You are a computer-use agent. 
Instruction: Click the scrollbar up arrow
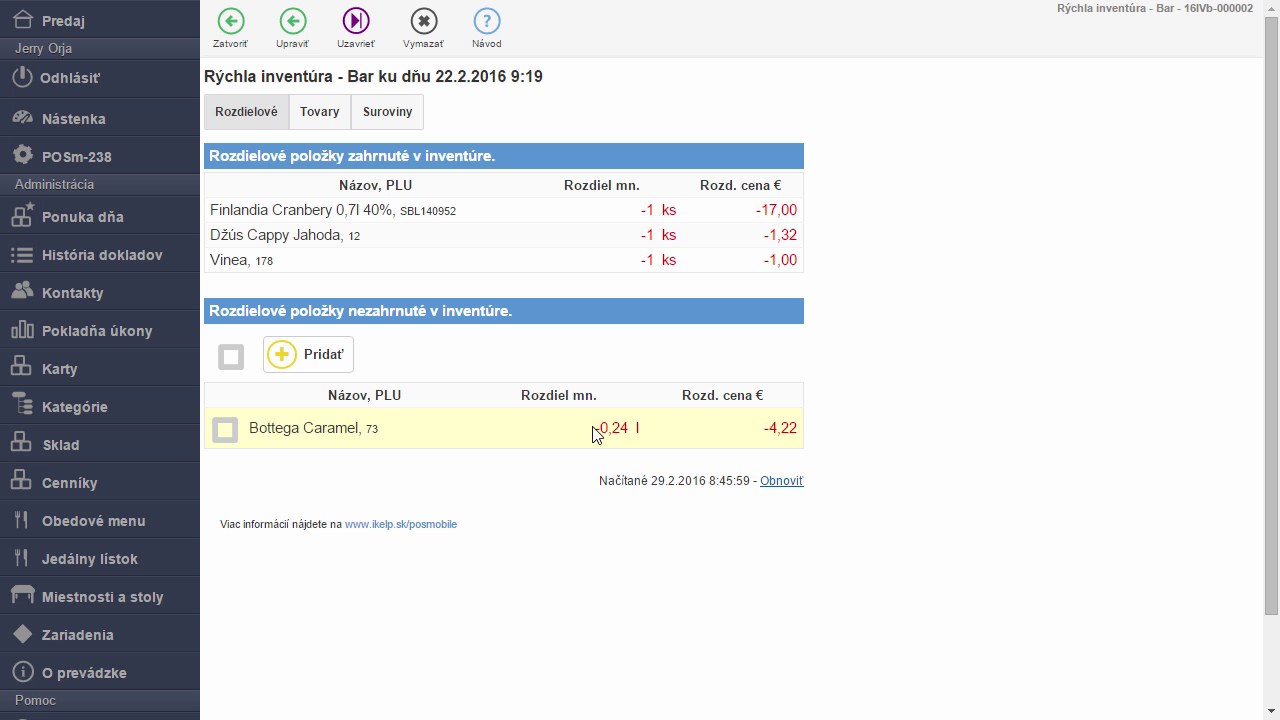point(1272,8)
